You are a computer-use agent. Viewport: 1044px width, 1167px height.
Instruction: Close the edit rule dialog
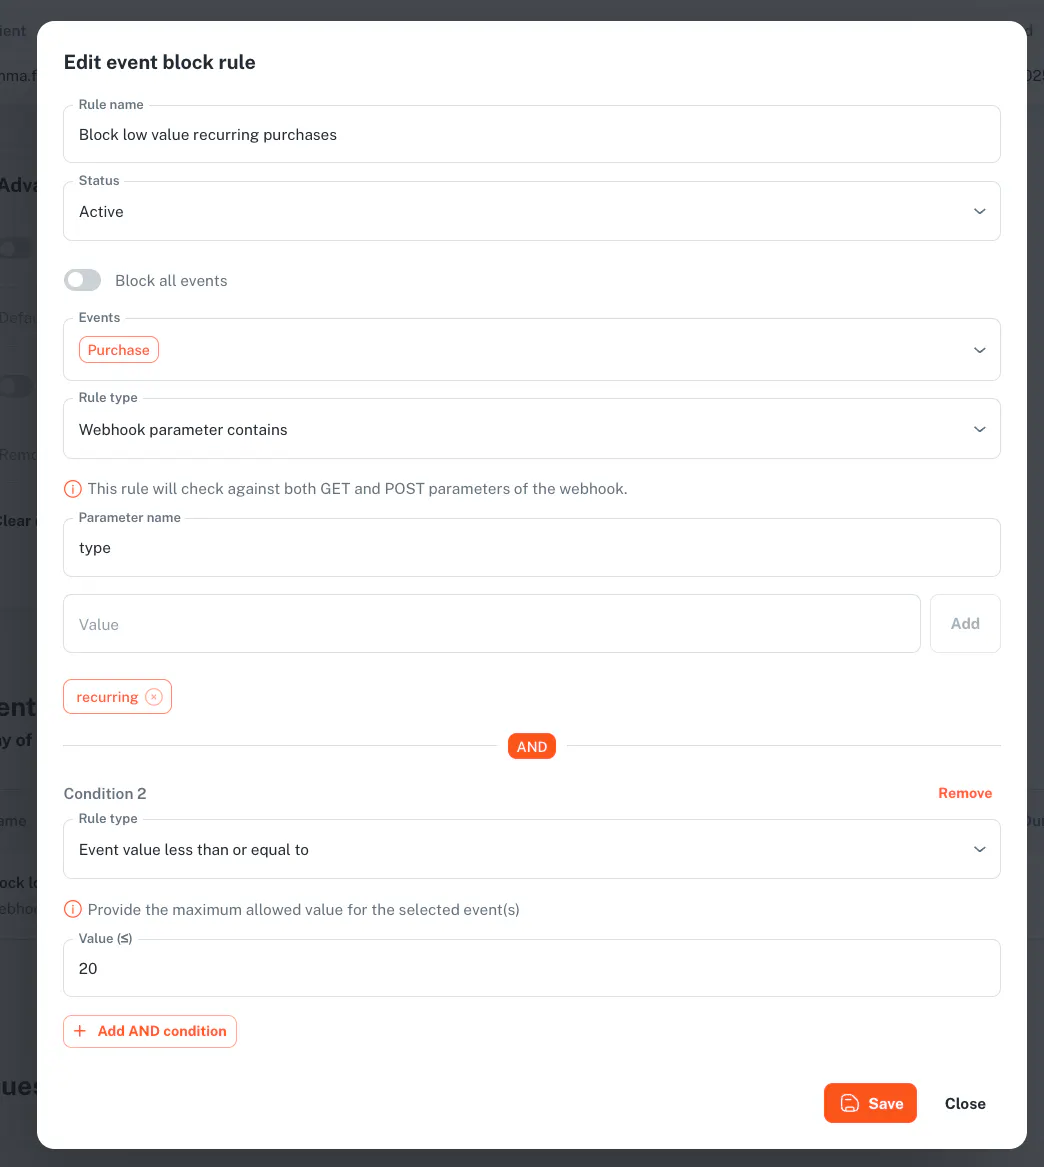(965, 1103)
